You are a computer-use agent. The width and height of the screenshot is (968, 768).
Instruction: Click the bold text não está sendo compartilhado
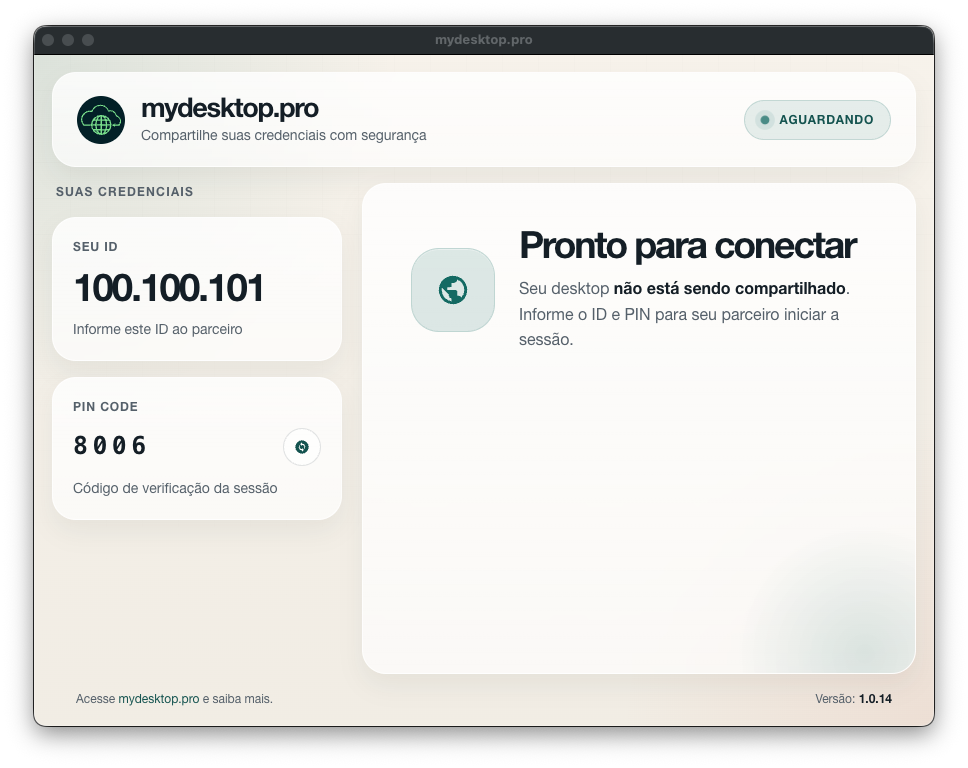coord(729,288)
